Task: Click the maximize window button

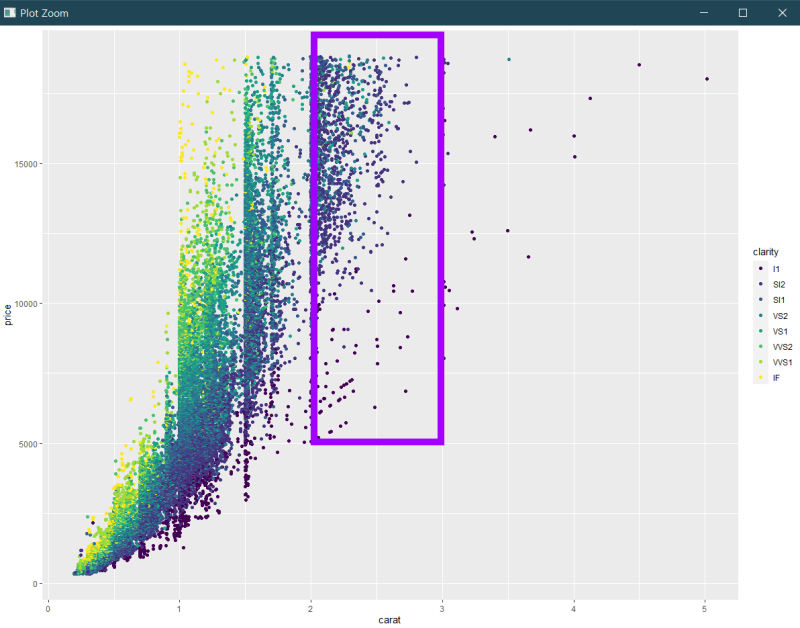Action: (x=741, y=13)
